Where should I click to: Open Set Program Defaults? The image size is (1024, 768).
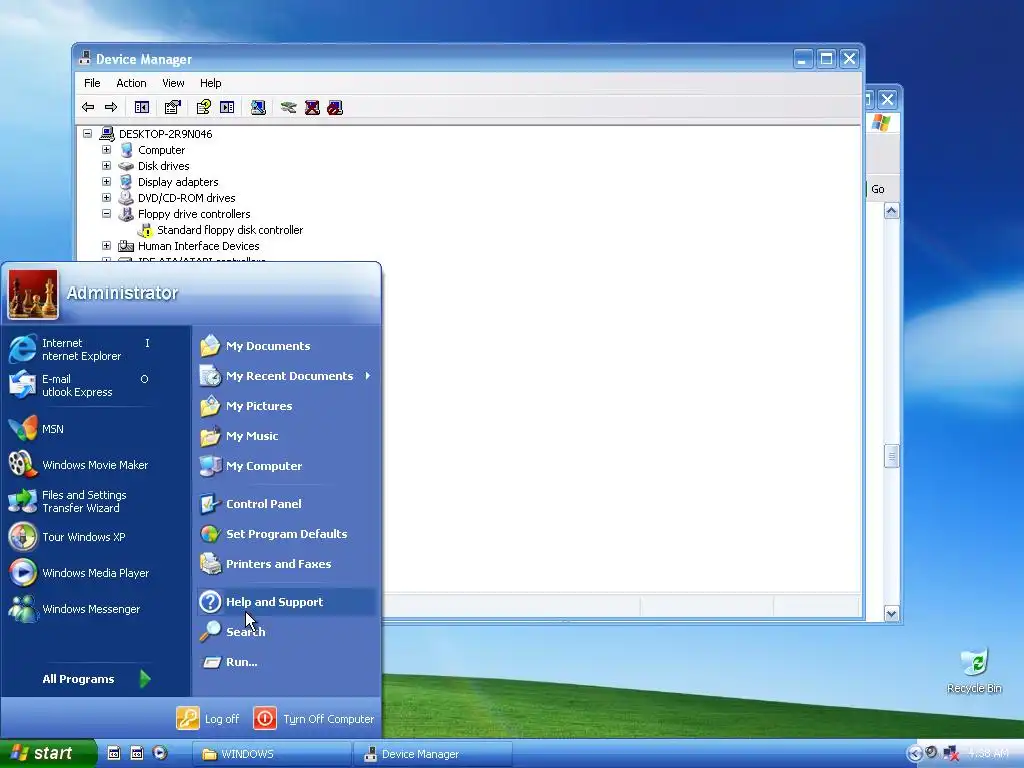286,534
